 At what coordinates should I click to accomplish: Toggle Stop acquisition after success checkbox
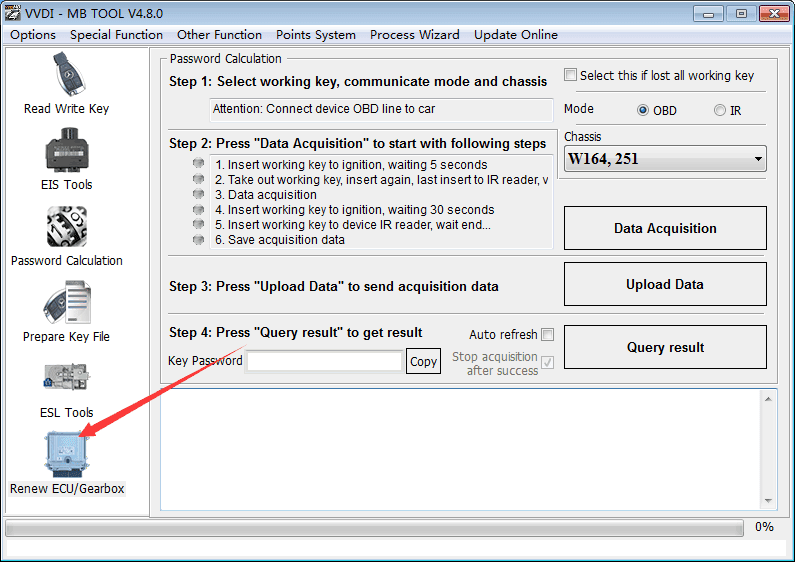click(x=548, y=362)
